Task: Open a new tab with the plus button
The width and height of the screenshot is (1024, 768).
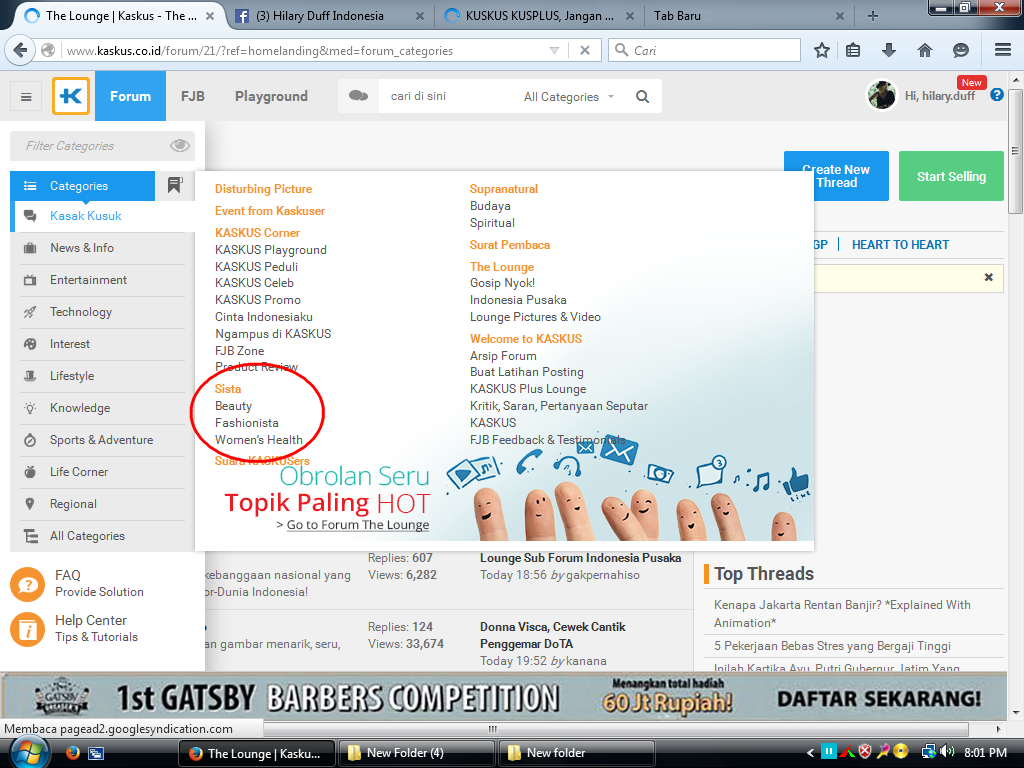Action: tap(872, 16)
